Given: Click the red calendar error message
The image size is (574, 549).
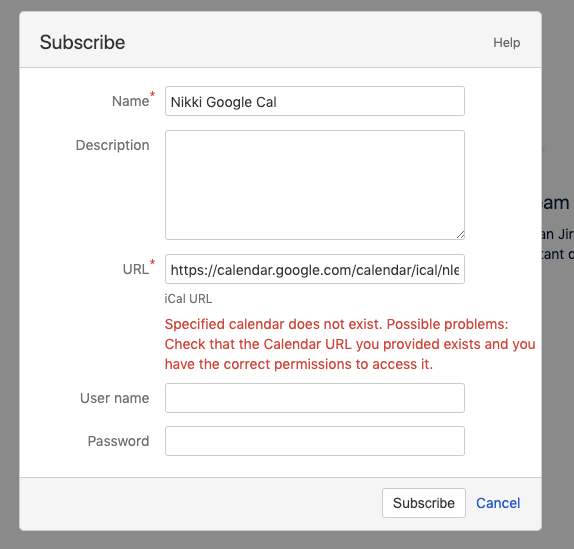Looking at the screenshot, I should (x=350, y=344).
